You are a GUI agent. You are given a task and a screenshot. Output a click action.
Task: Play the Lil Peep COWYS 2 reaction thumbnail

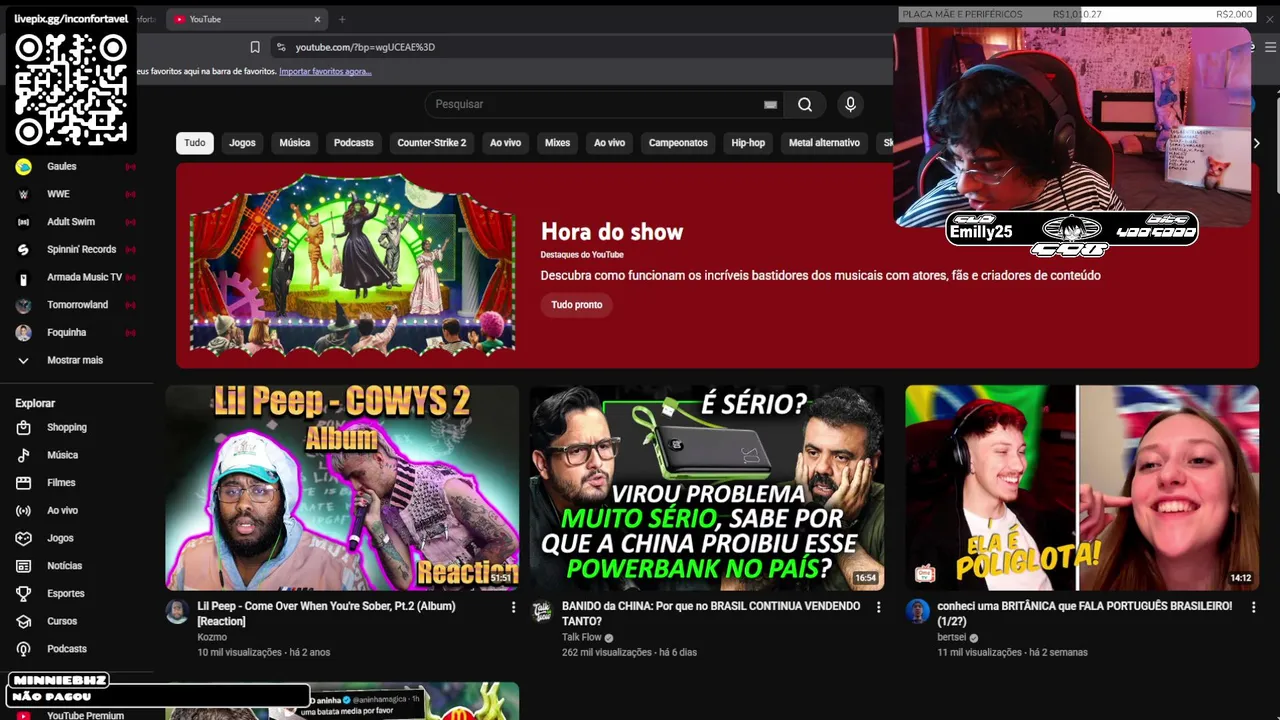(342, 488)
